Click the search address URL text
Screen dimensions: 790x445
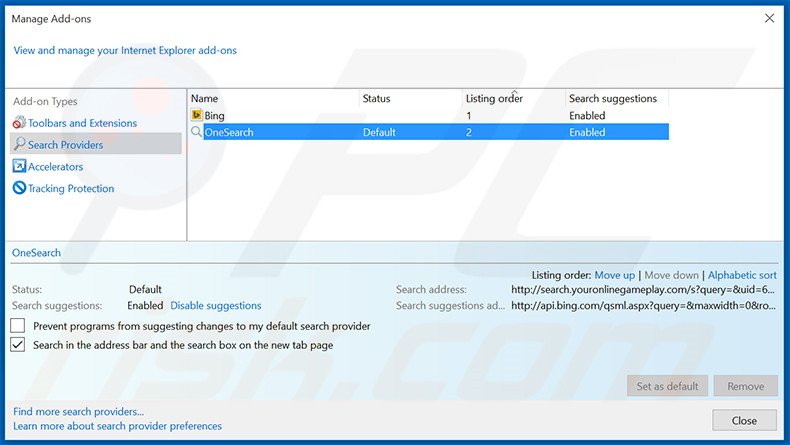pyautogui.click(x=643, y=290)
